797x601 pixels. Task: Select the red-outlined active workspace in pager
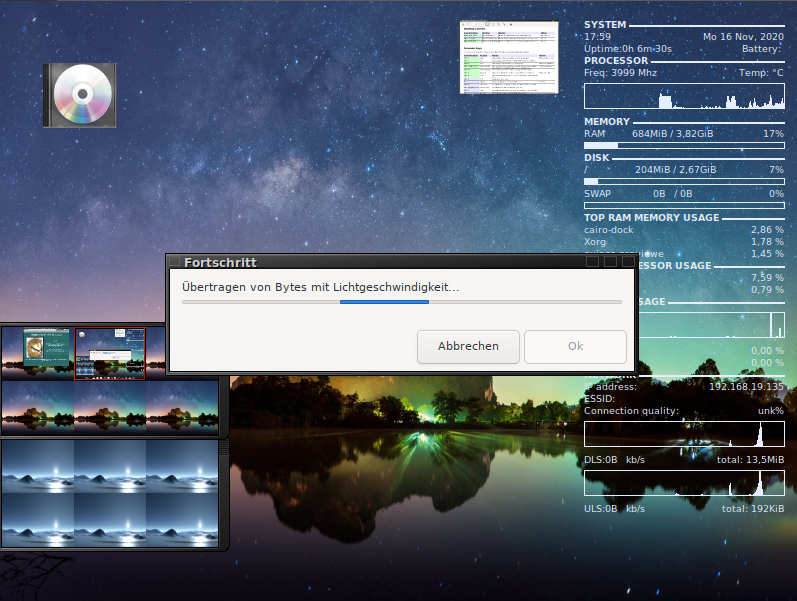[x=110, y=353]
